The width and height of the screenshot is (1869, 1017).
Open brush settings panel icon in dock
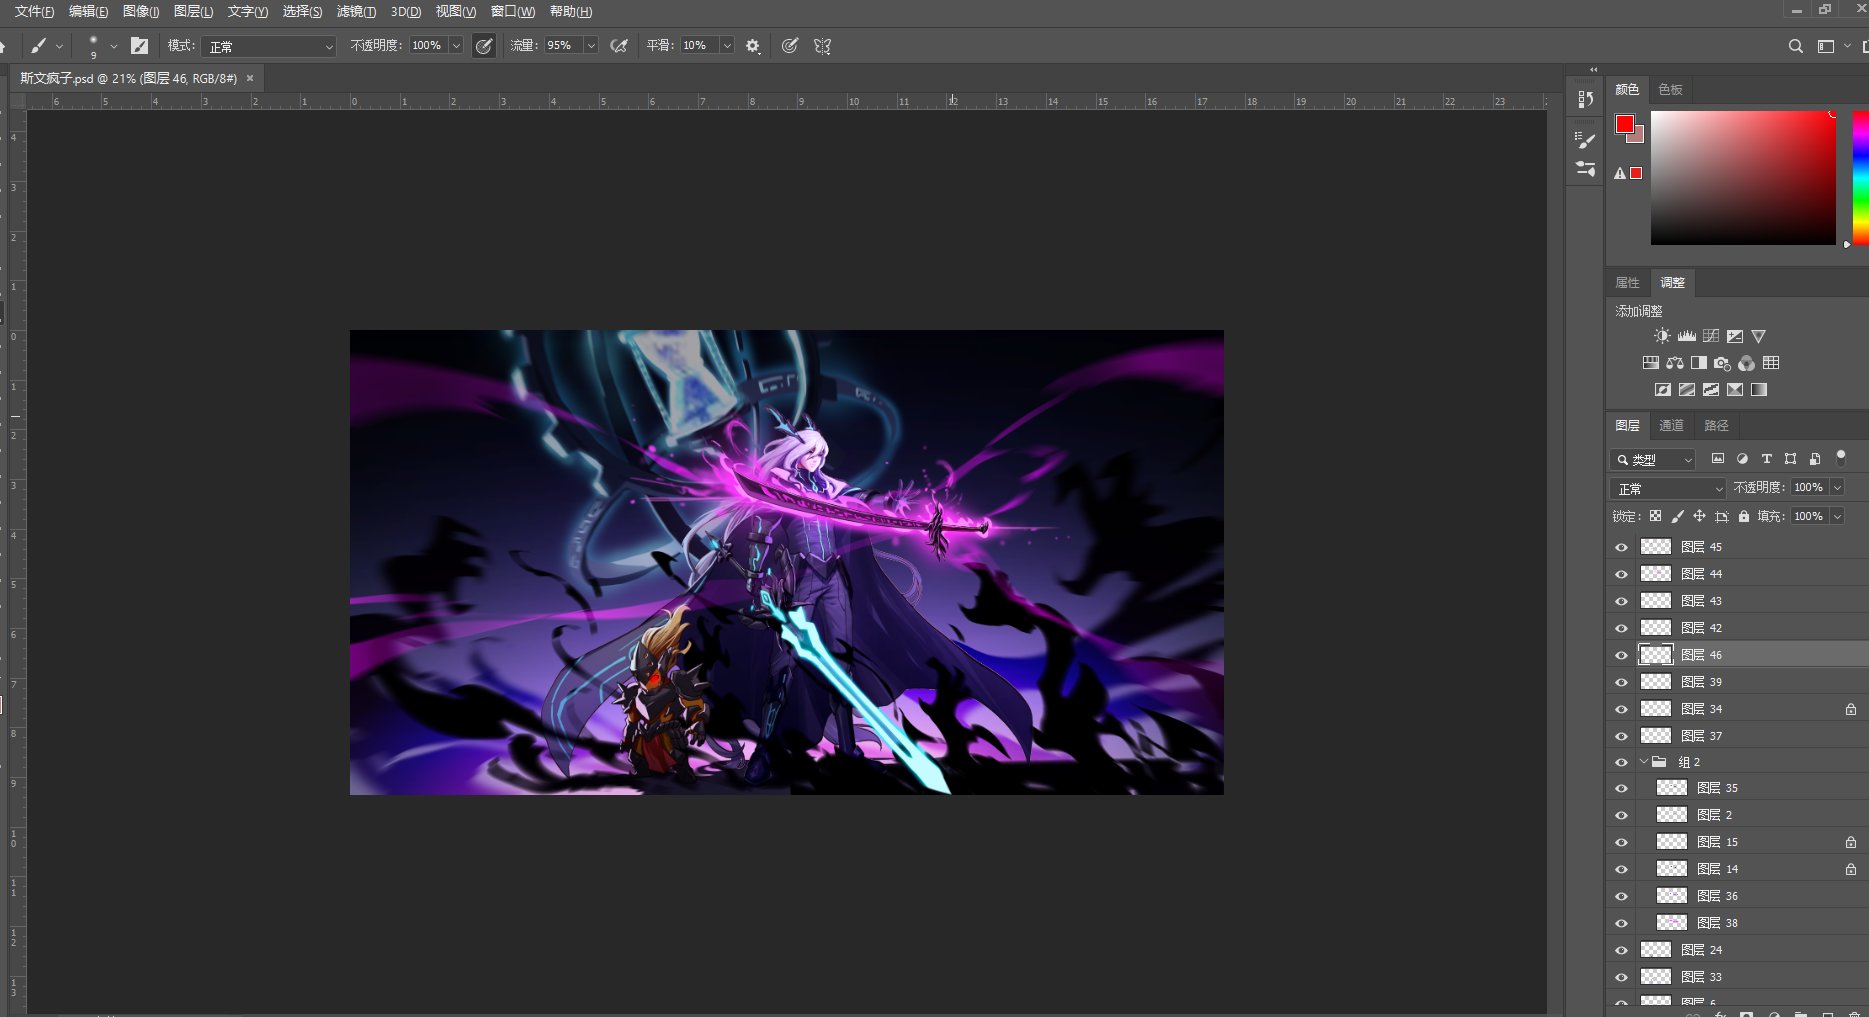(x=1585, y=141)
